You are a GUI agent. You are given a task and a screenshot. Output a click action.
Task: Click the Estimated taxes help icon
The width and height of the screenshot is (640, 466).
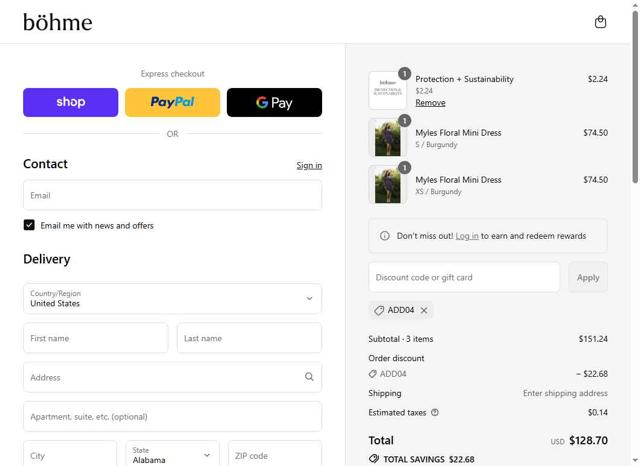(435, 413)
